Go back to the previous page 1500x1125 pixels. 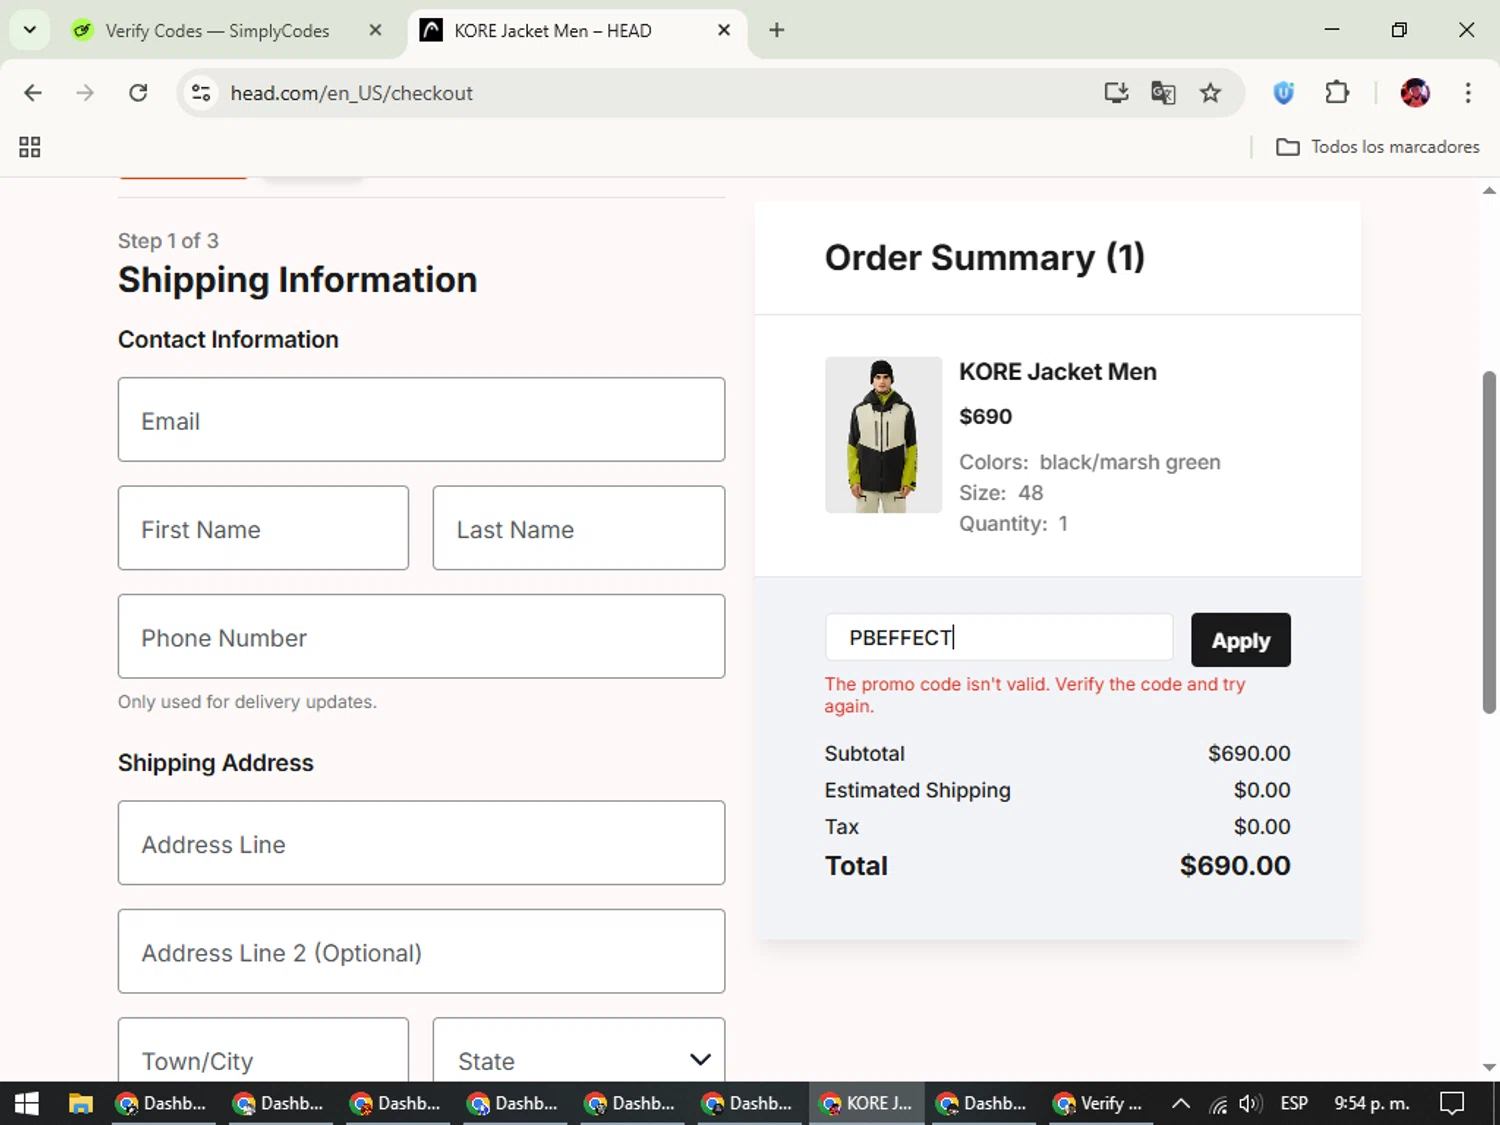click(33, 93)
